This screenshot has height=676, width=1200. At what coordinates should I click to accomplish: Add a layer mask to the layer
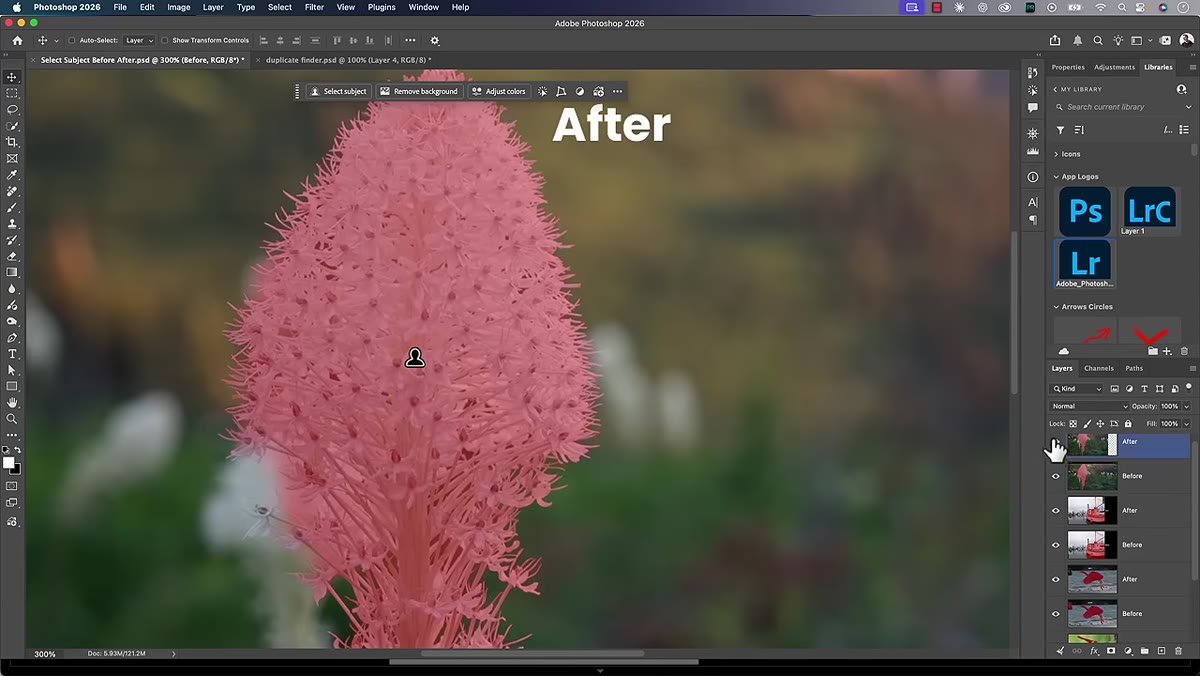(1111, 651)
